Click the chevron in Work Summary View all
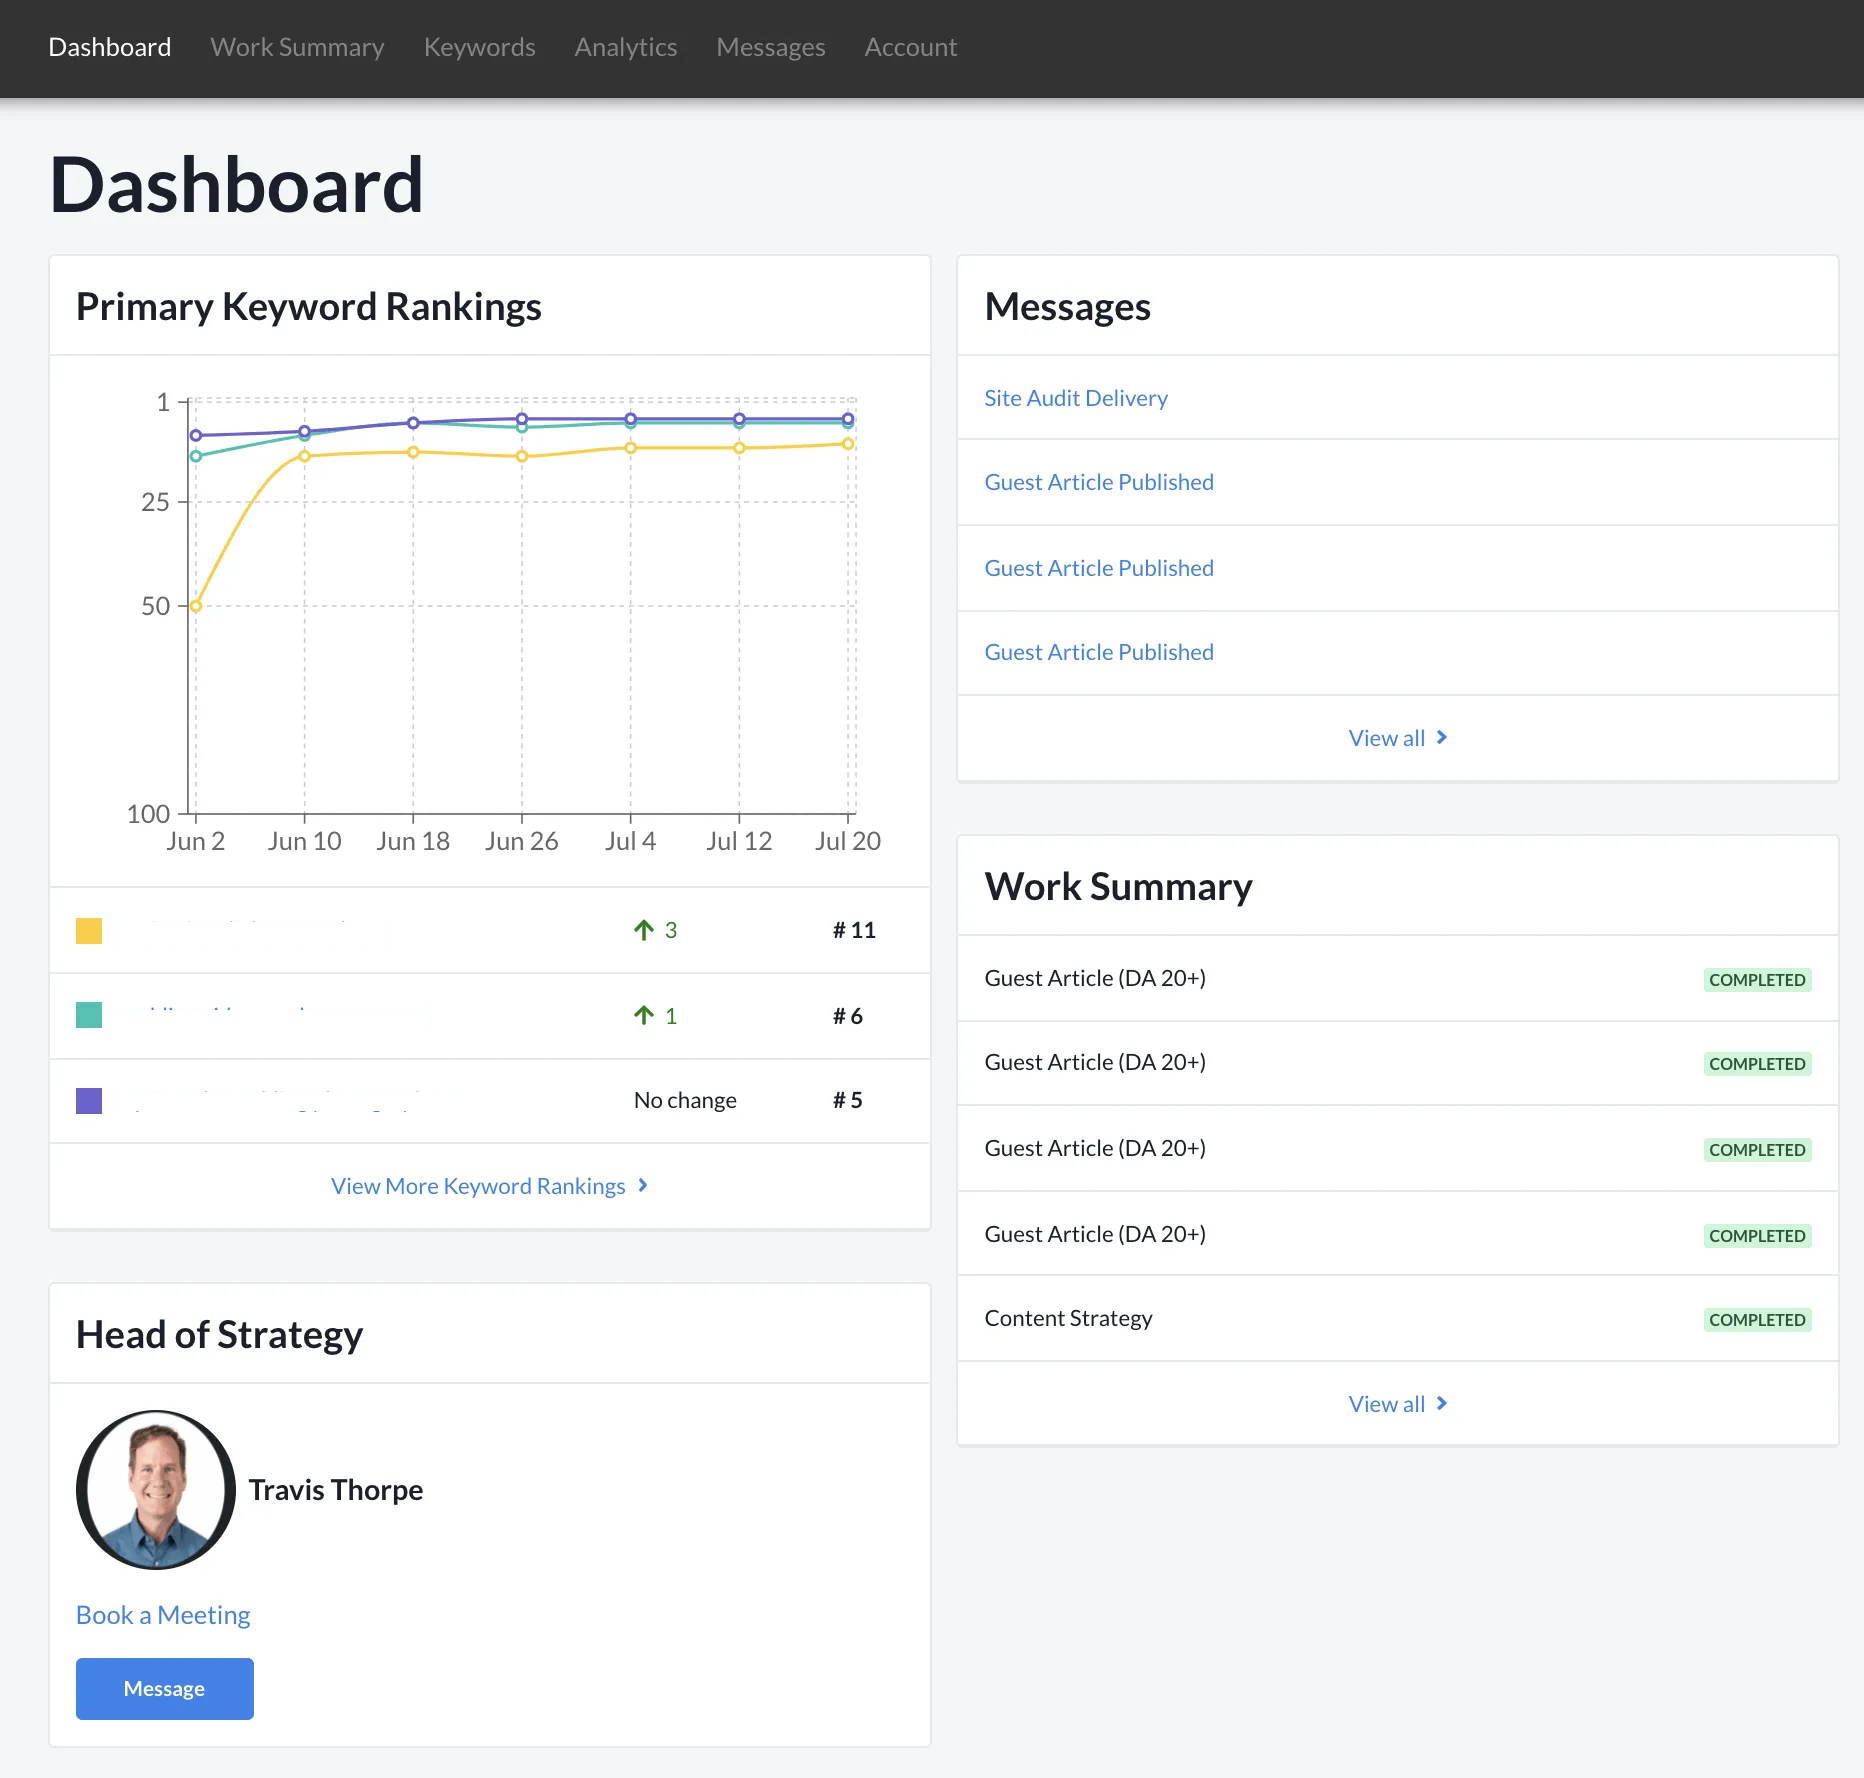Screen dimensions: 1864x1778 click(1441, 1403)
